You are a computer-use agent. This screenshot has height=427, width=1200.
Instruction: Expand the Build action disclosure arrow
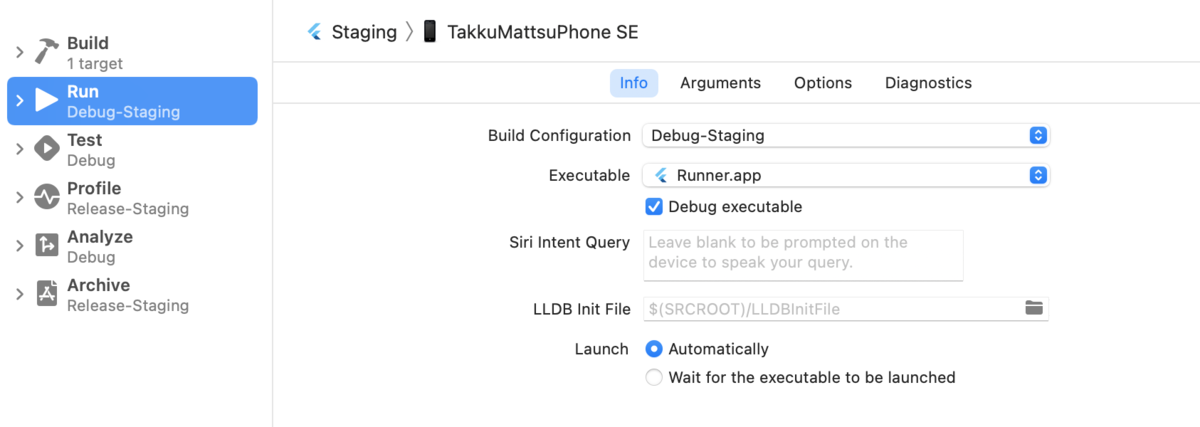[x=19, y=52]
